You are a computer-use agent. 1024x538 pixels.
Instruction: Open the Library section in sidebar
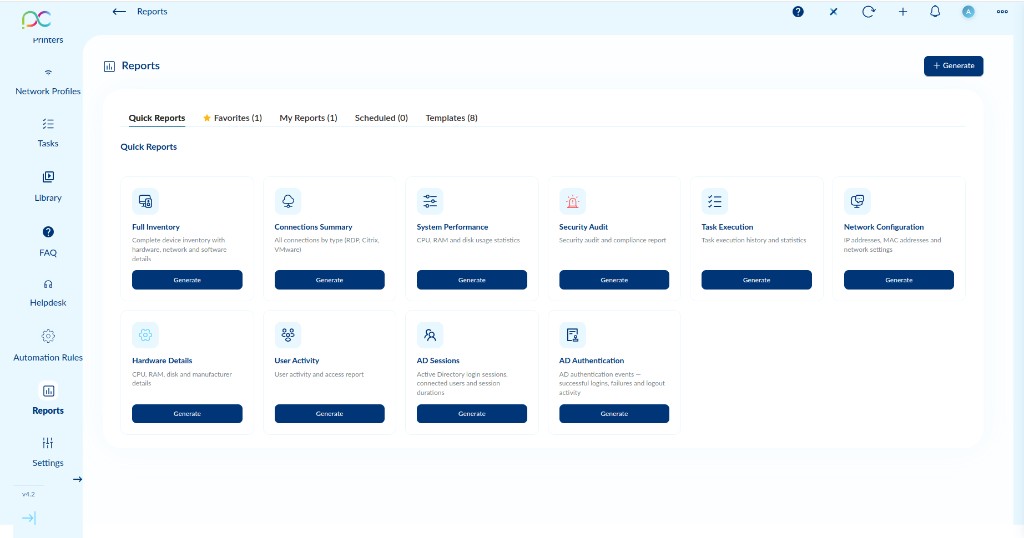48,186
